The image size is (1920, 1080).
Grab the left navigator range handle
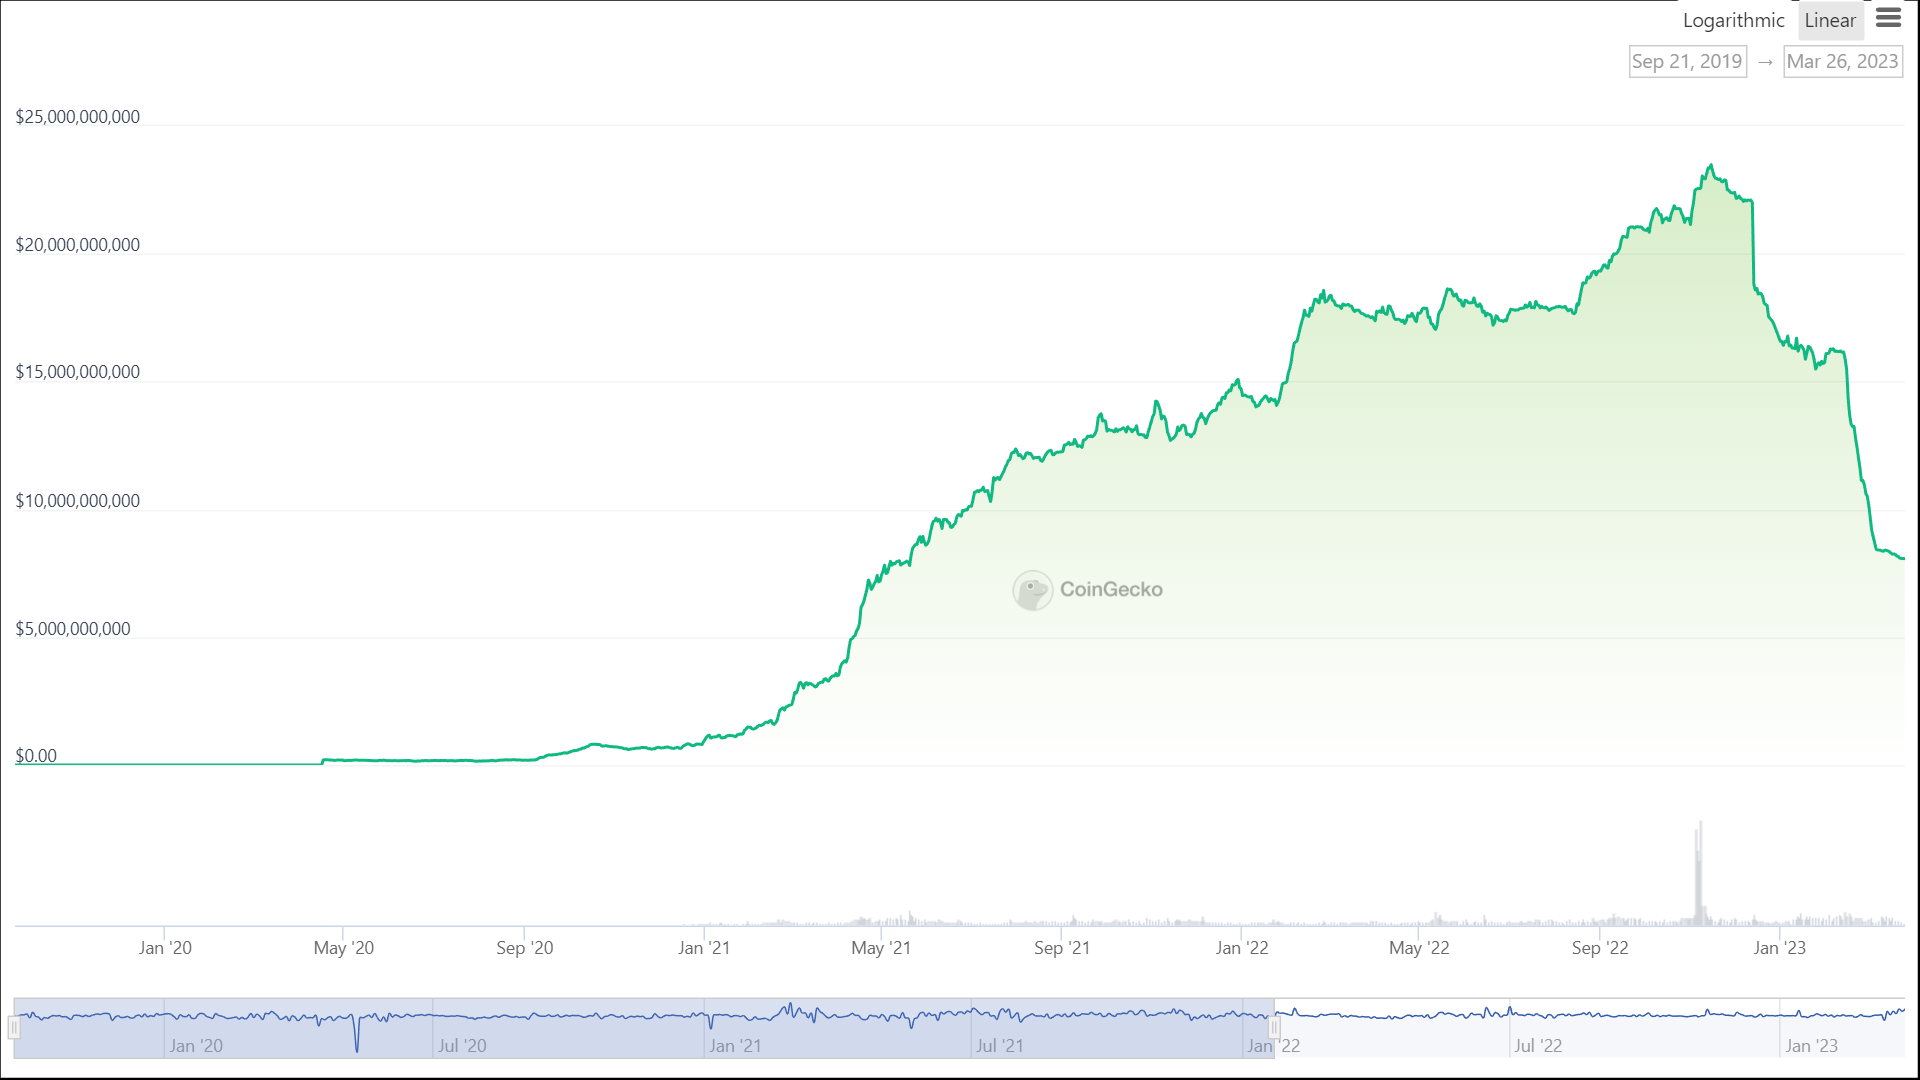[14, 1027]
